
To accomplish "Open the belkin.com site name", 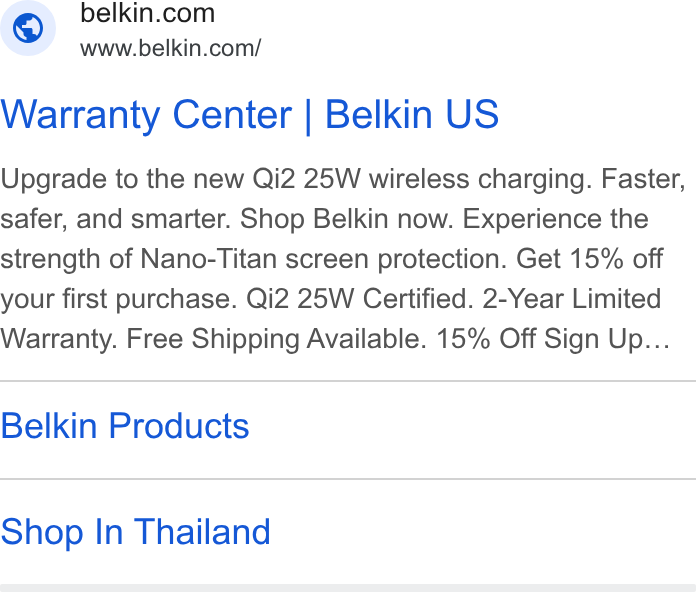I will (147, 13).
